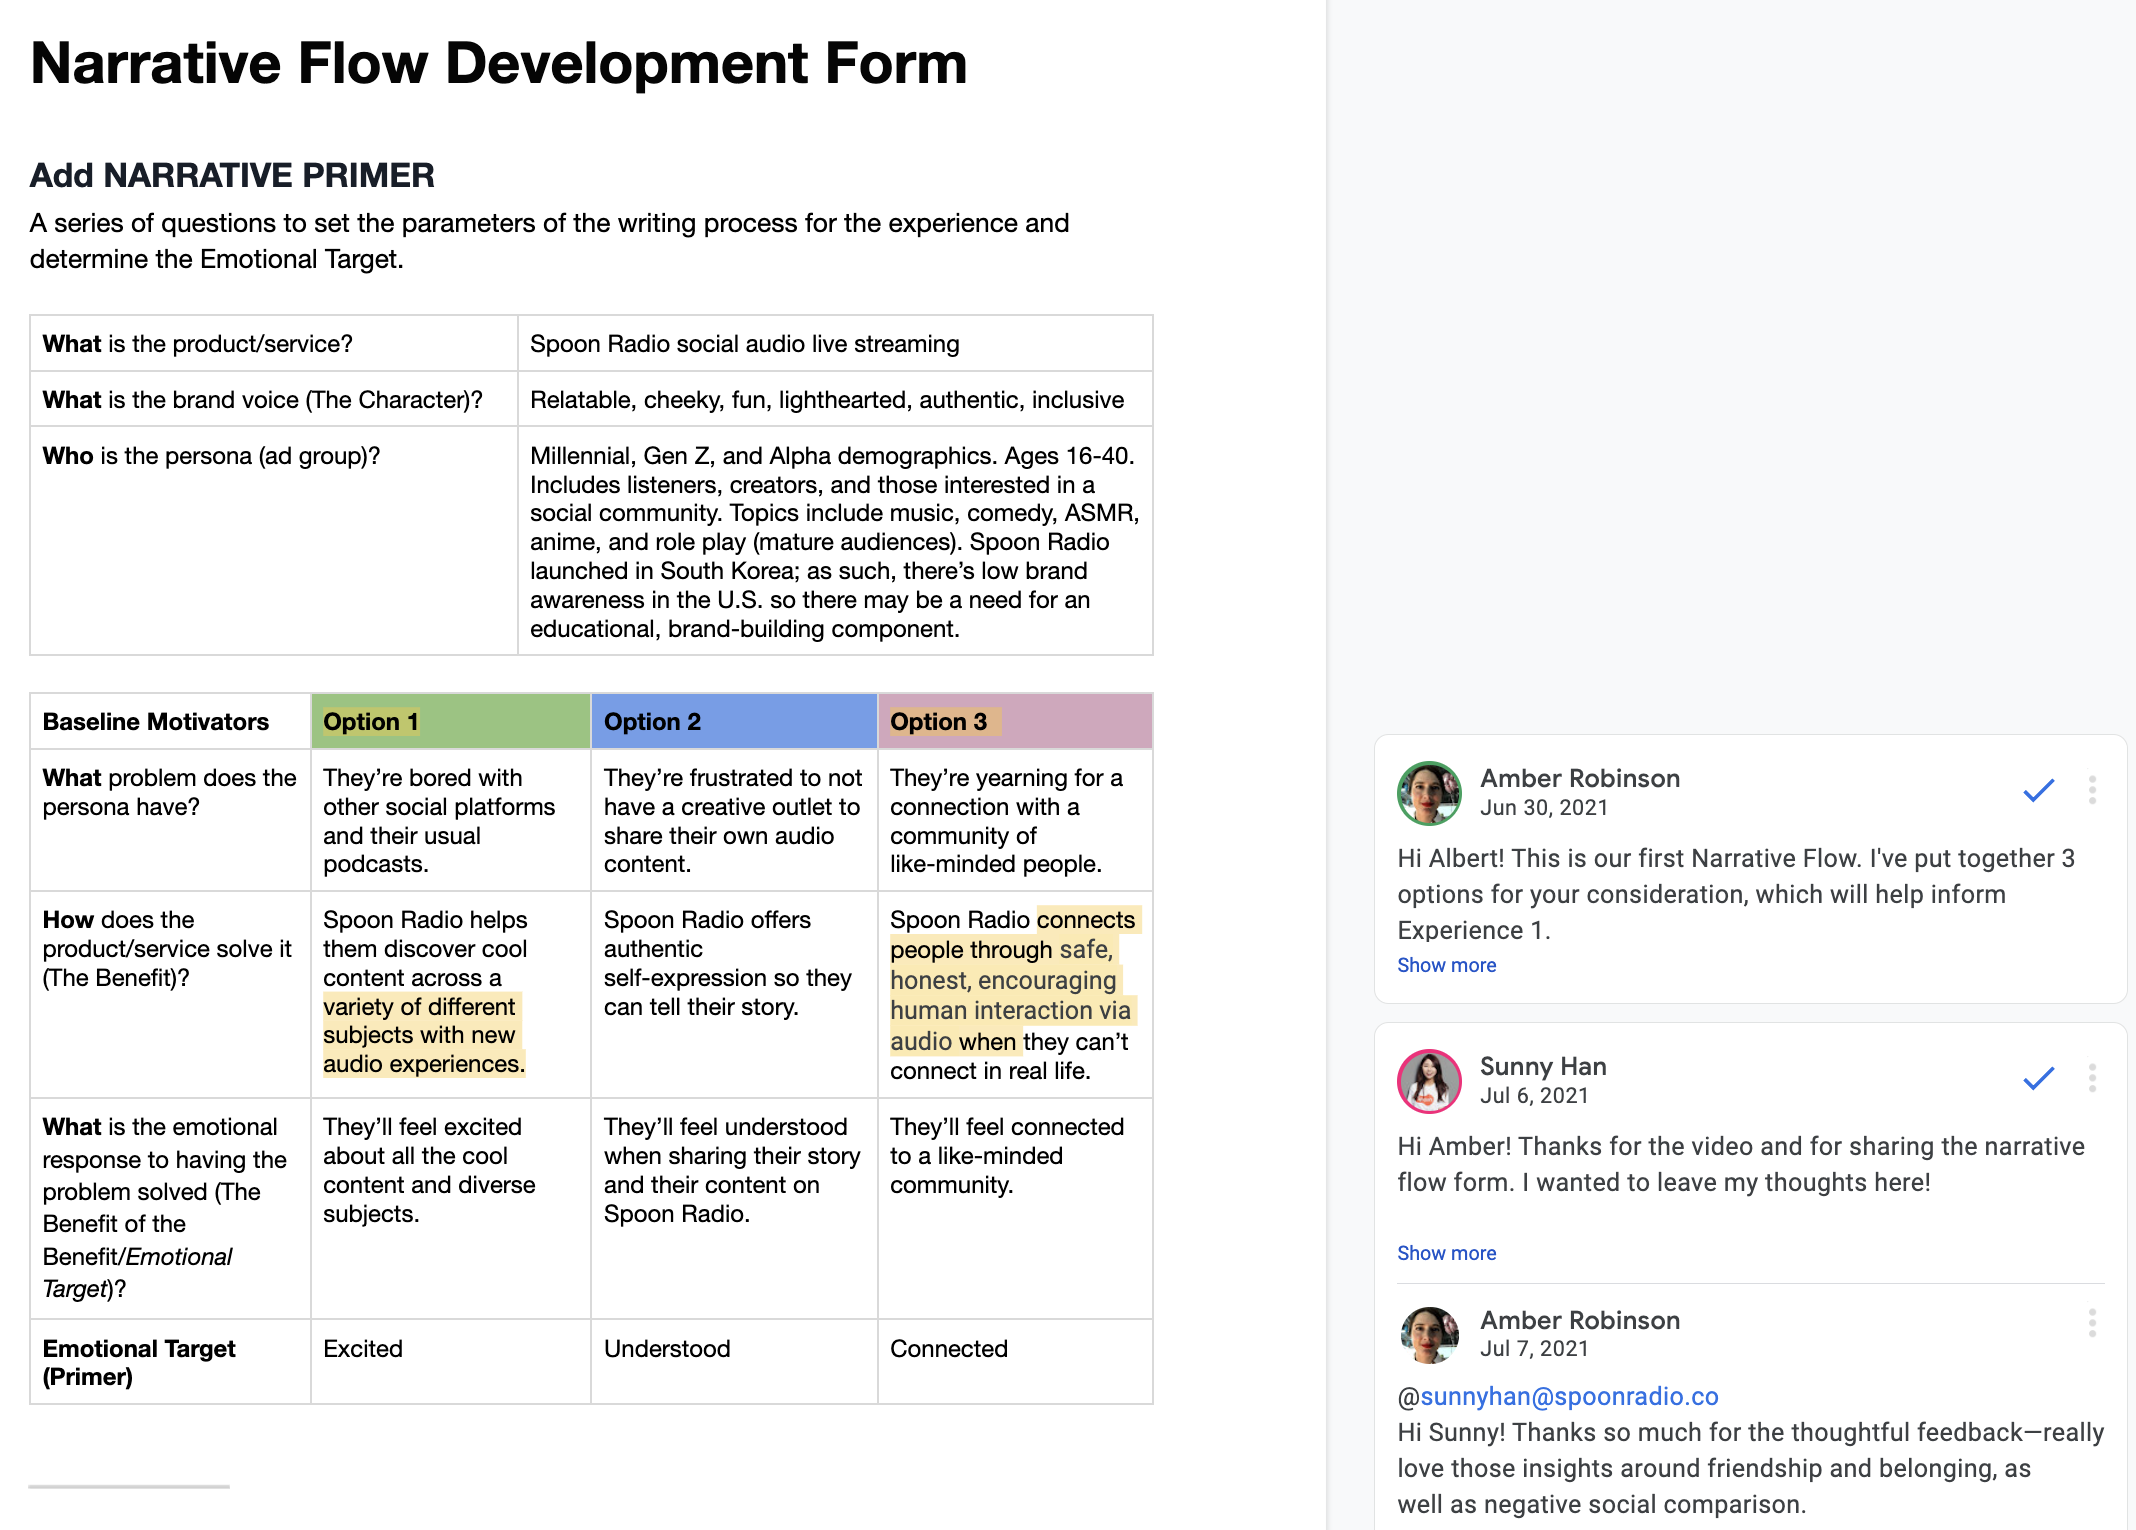2136x1530 pixels.
Task: Click the 'Relatable, cheeky, fun, lighthearted' cell
Action: point(835,399)
